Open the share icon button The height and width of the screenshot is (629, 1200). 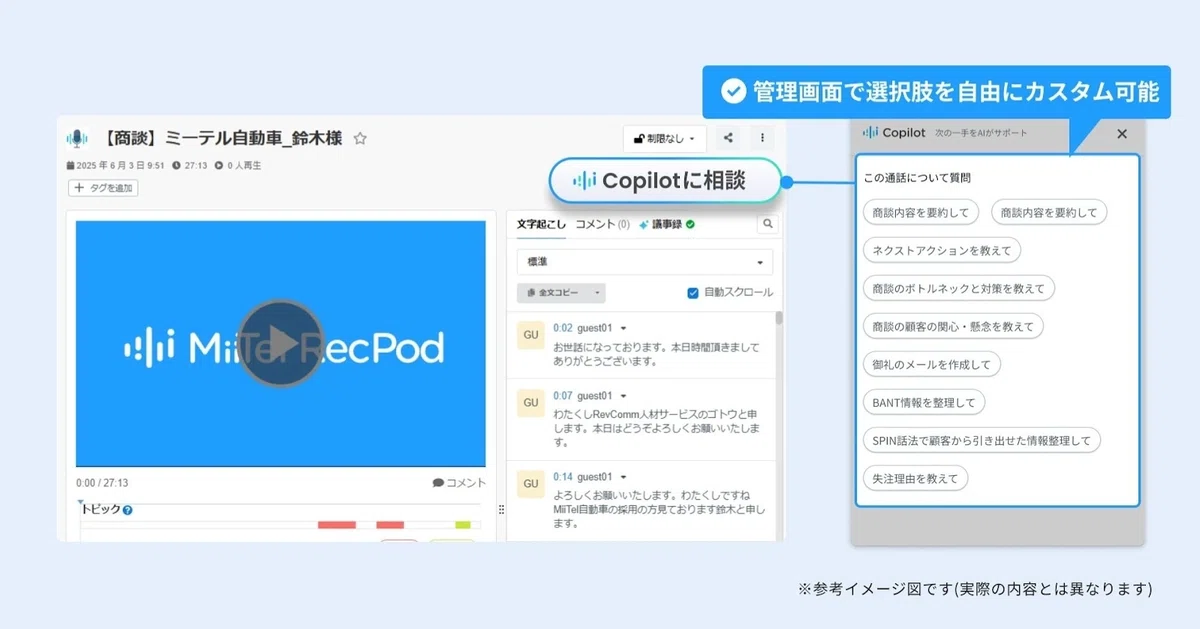[x=728, y=139]
